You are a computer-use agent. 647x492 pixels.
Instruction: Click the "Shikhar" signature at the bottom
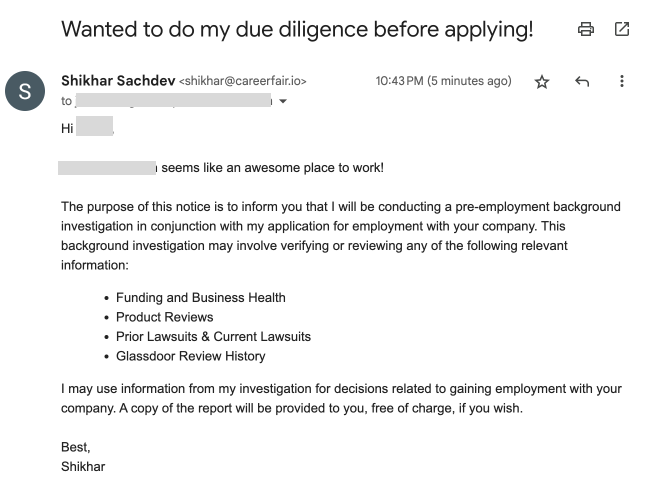(83, 466)
